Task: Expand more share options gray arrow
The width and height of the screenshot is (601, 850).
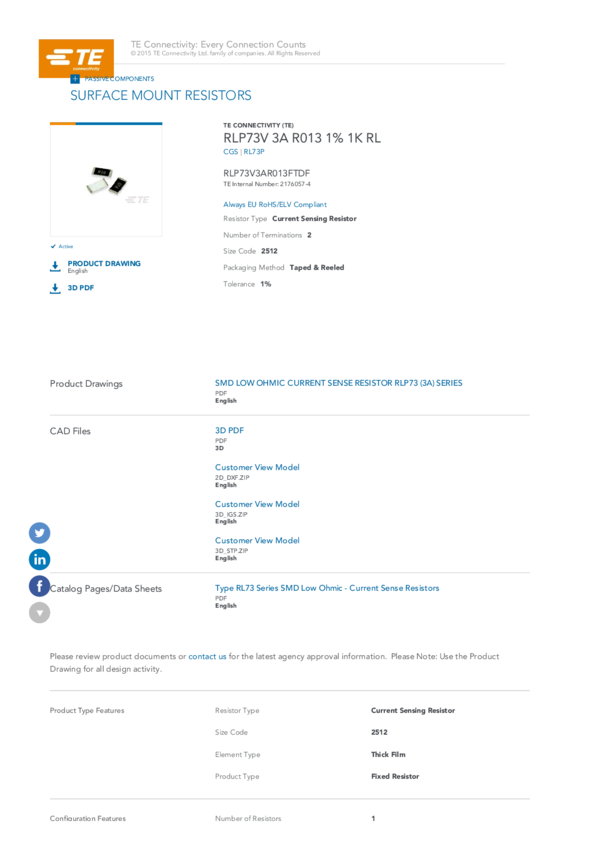Action: coord(40,613)
